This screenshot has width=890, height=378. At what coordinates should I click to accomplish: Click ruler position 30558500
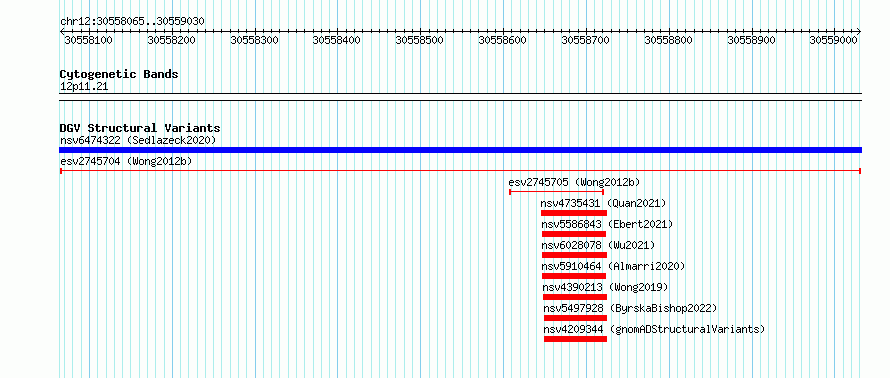(419, 40)
